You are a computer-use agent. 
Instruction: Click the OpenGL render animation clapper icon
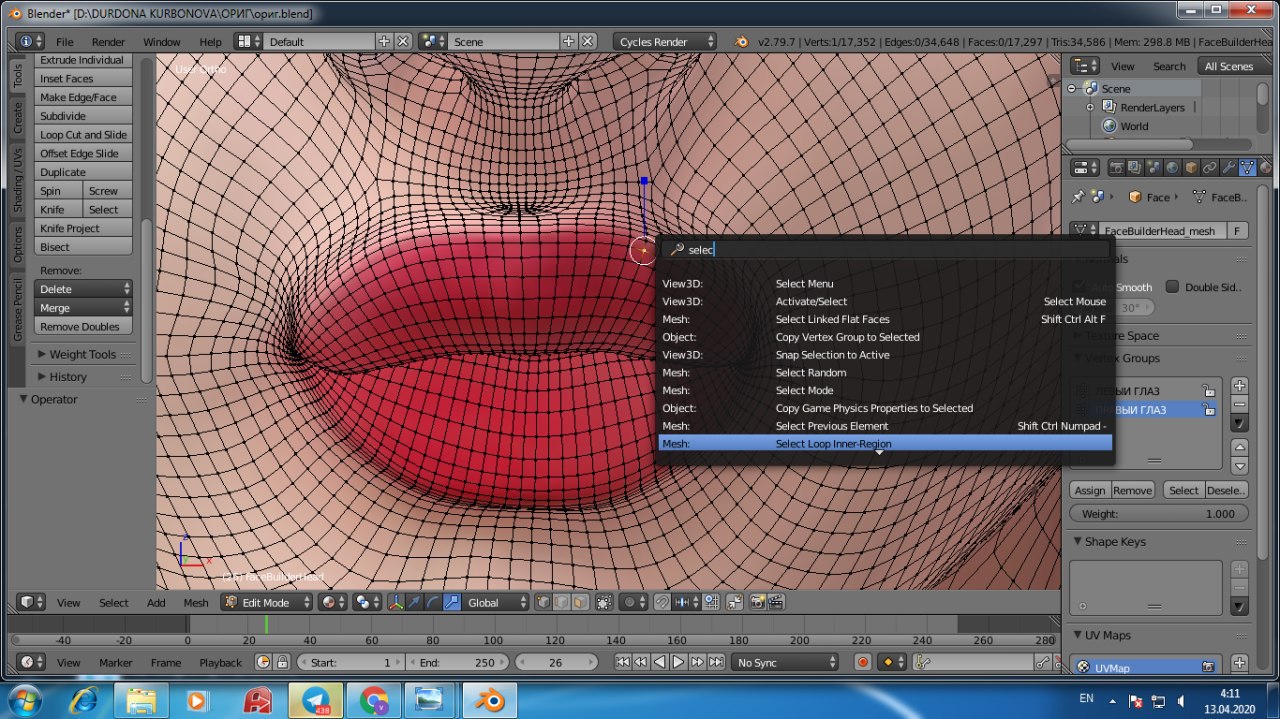click(776, 602)
